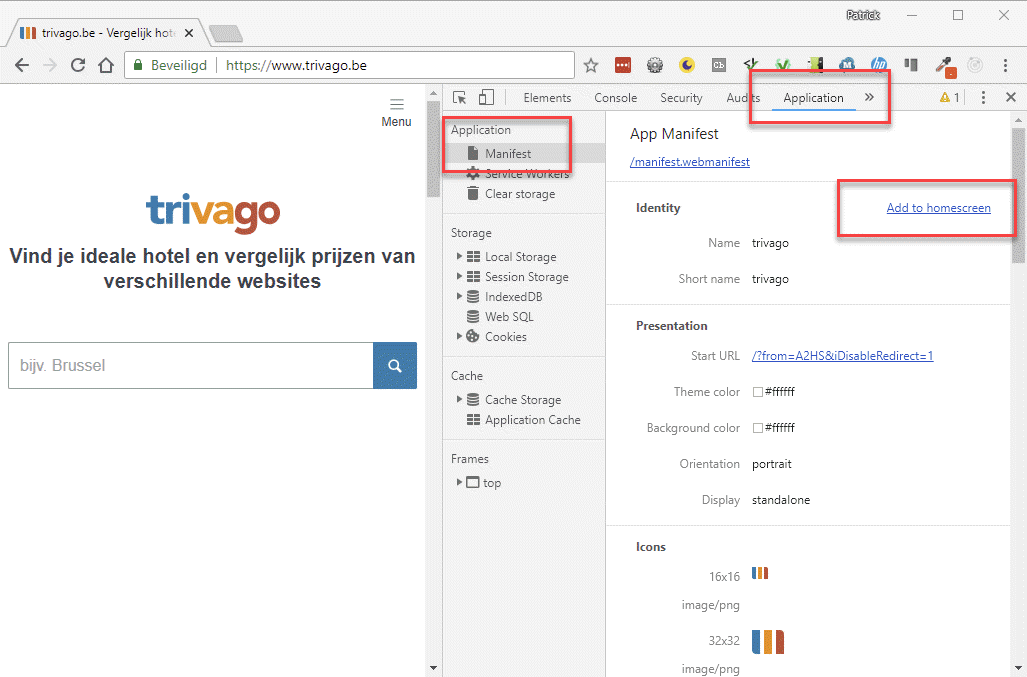1027x677 pixels.
Task: Expand the IndexedDB tree node
Action: pyautogui.click(x=460, y=297)
